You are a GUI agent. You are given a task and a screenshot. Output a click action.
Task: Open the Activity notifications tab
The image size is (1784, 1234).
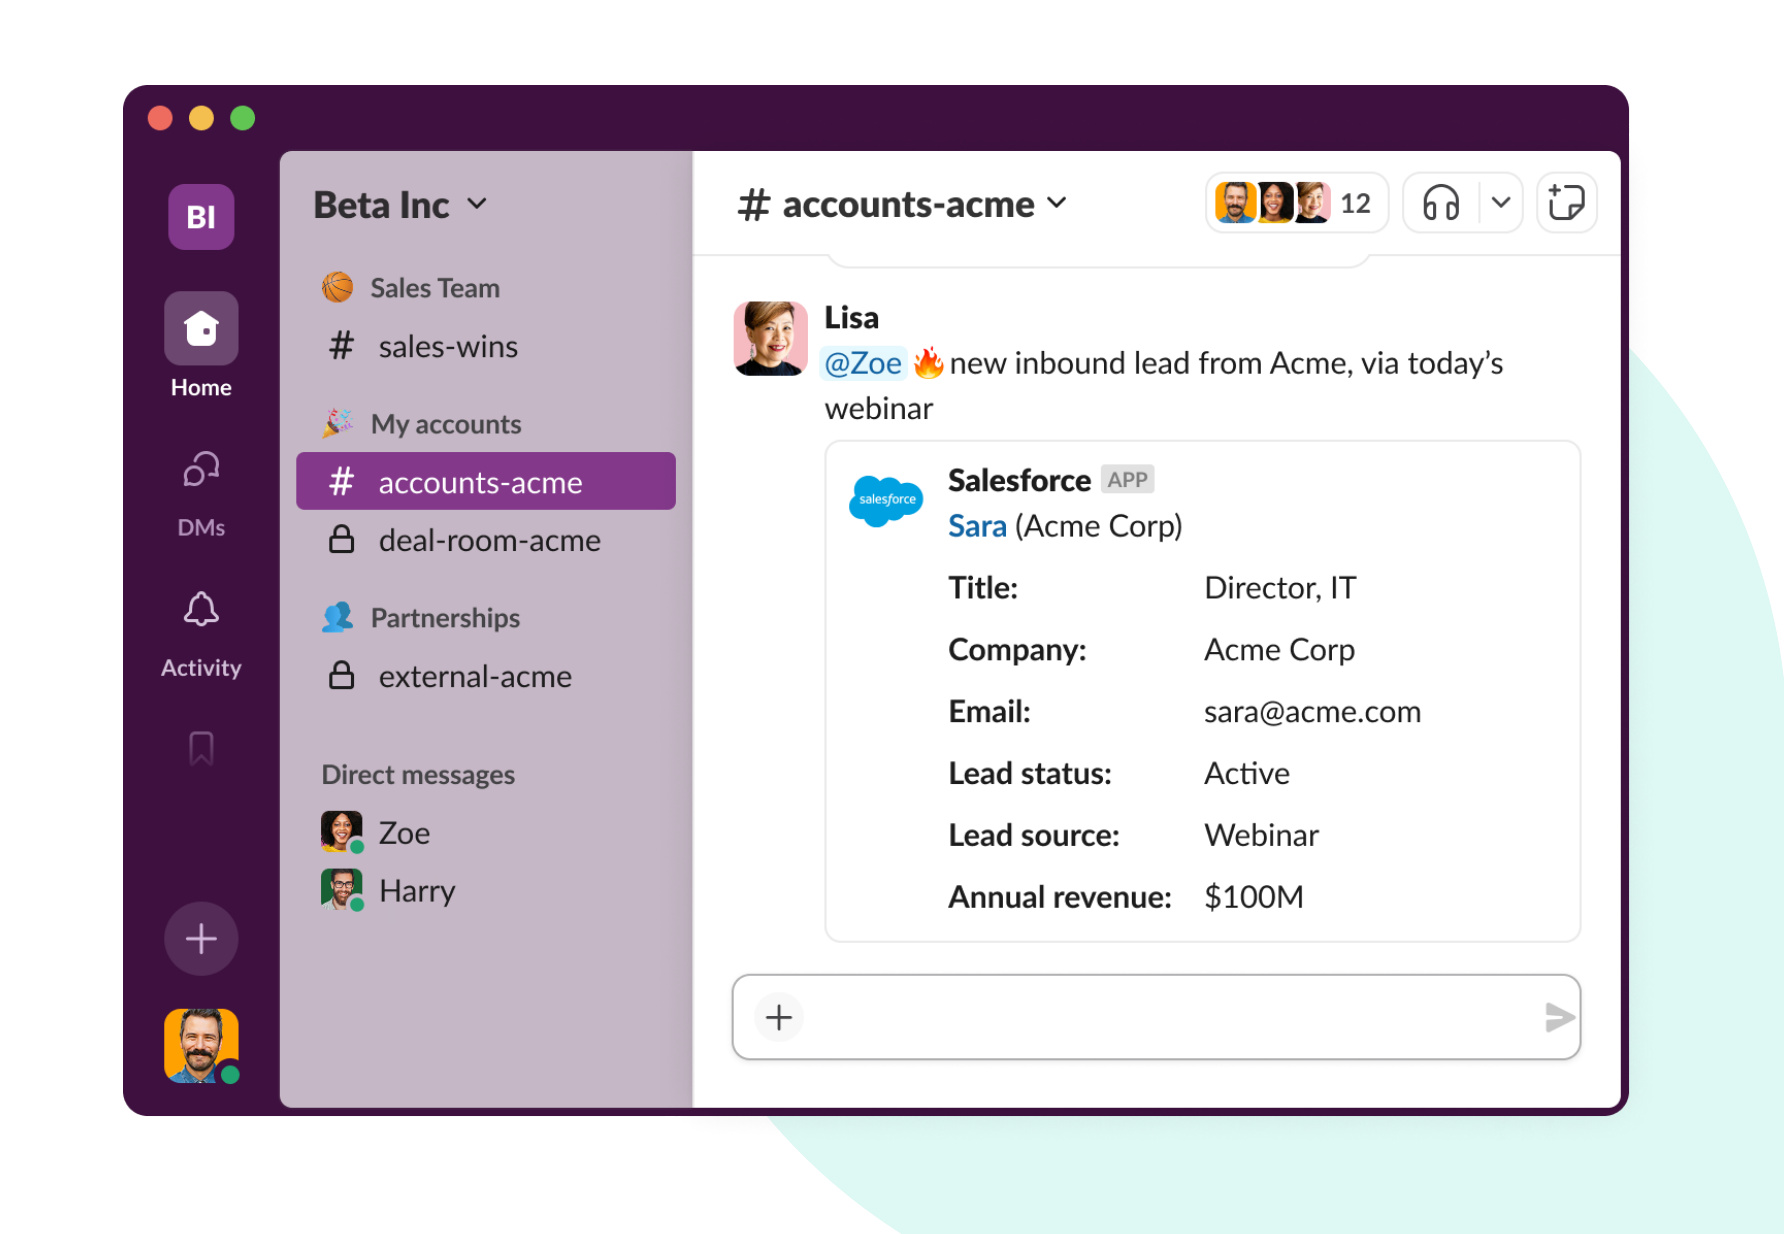201,634
